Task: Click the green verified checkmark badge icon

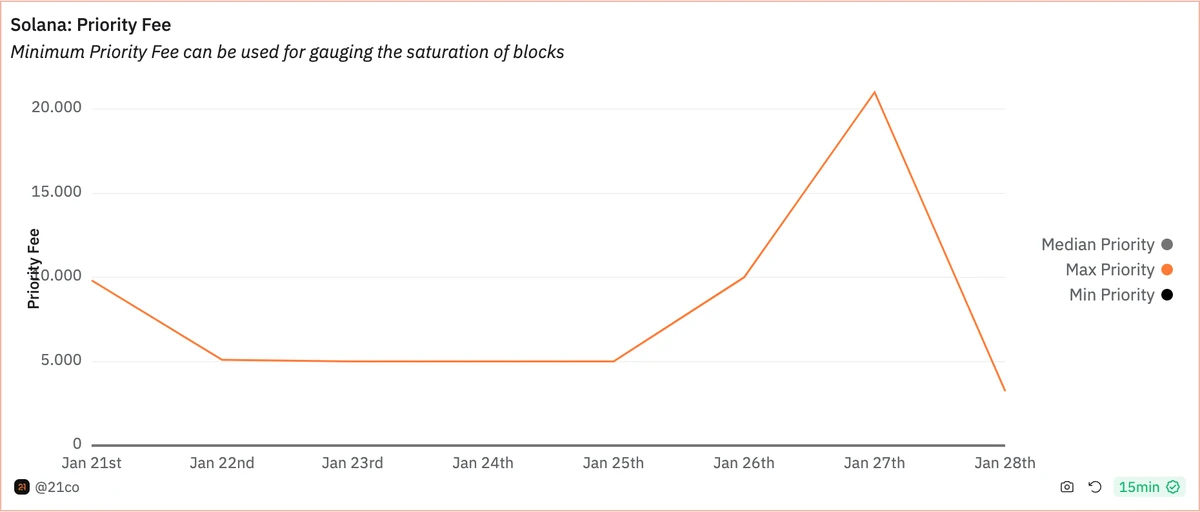Action: [1174, 487]
